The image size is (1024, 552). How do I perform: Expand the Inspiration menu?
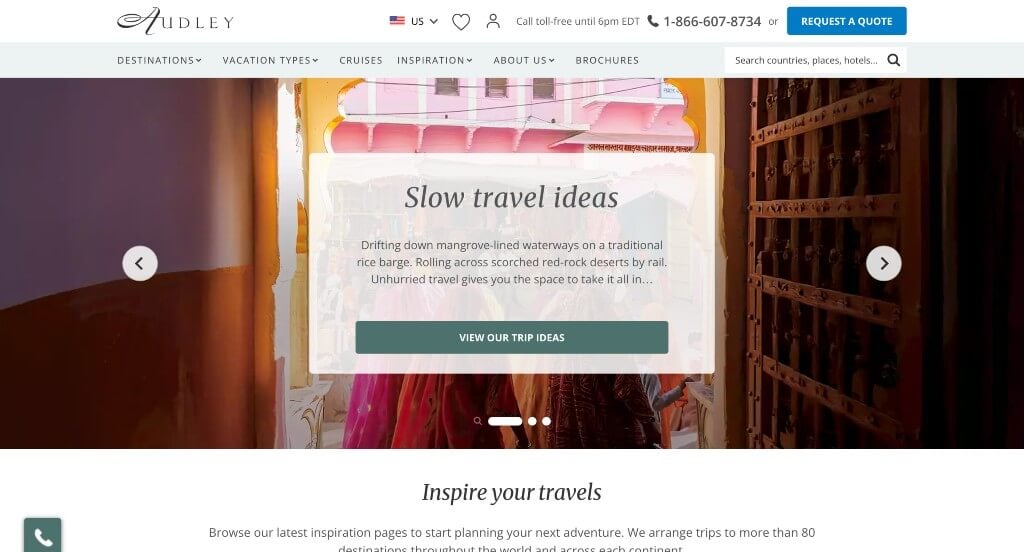[435, 60]
